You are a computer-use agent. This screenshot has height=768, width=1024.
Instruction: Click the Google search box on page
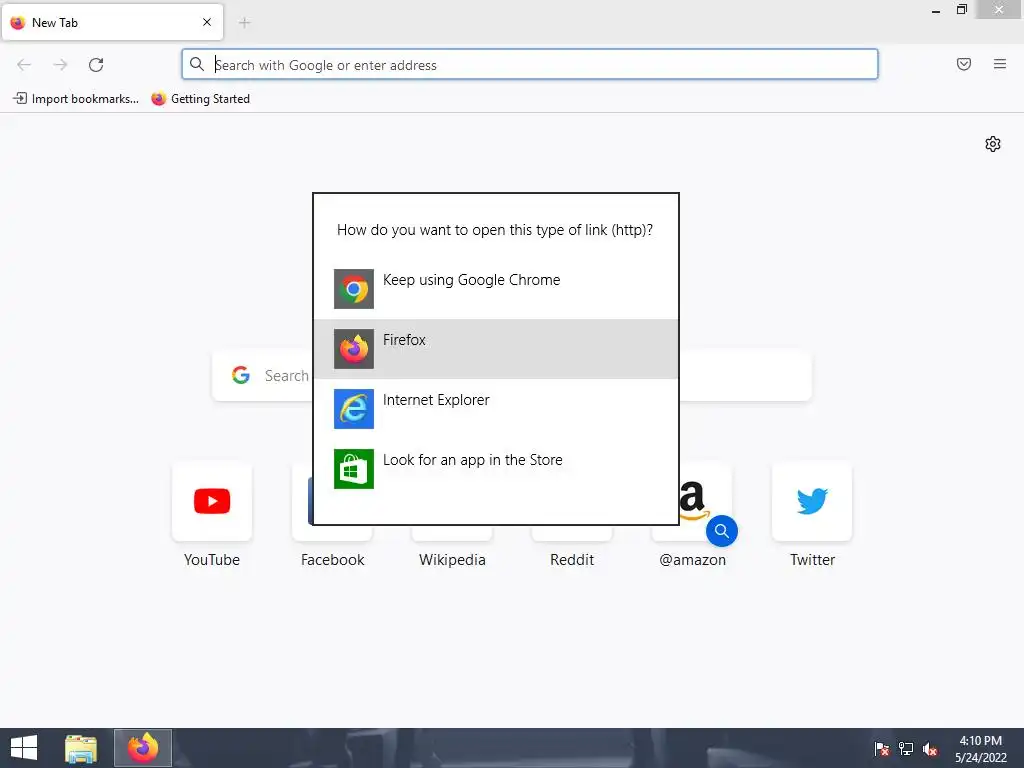pos(511,375)
